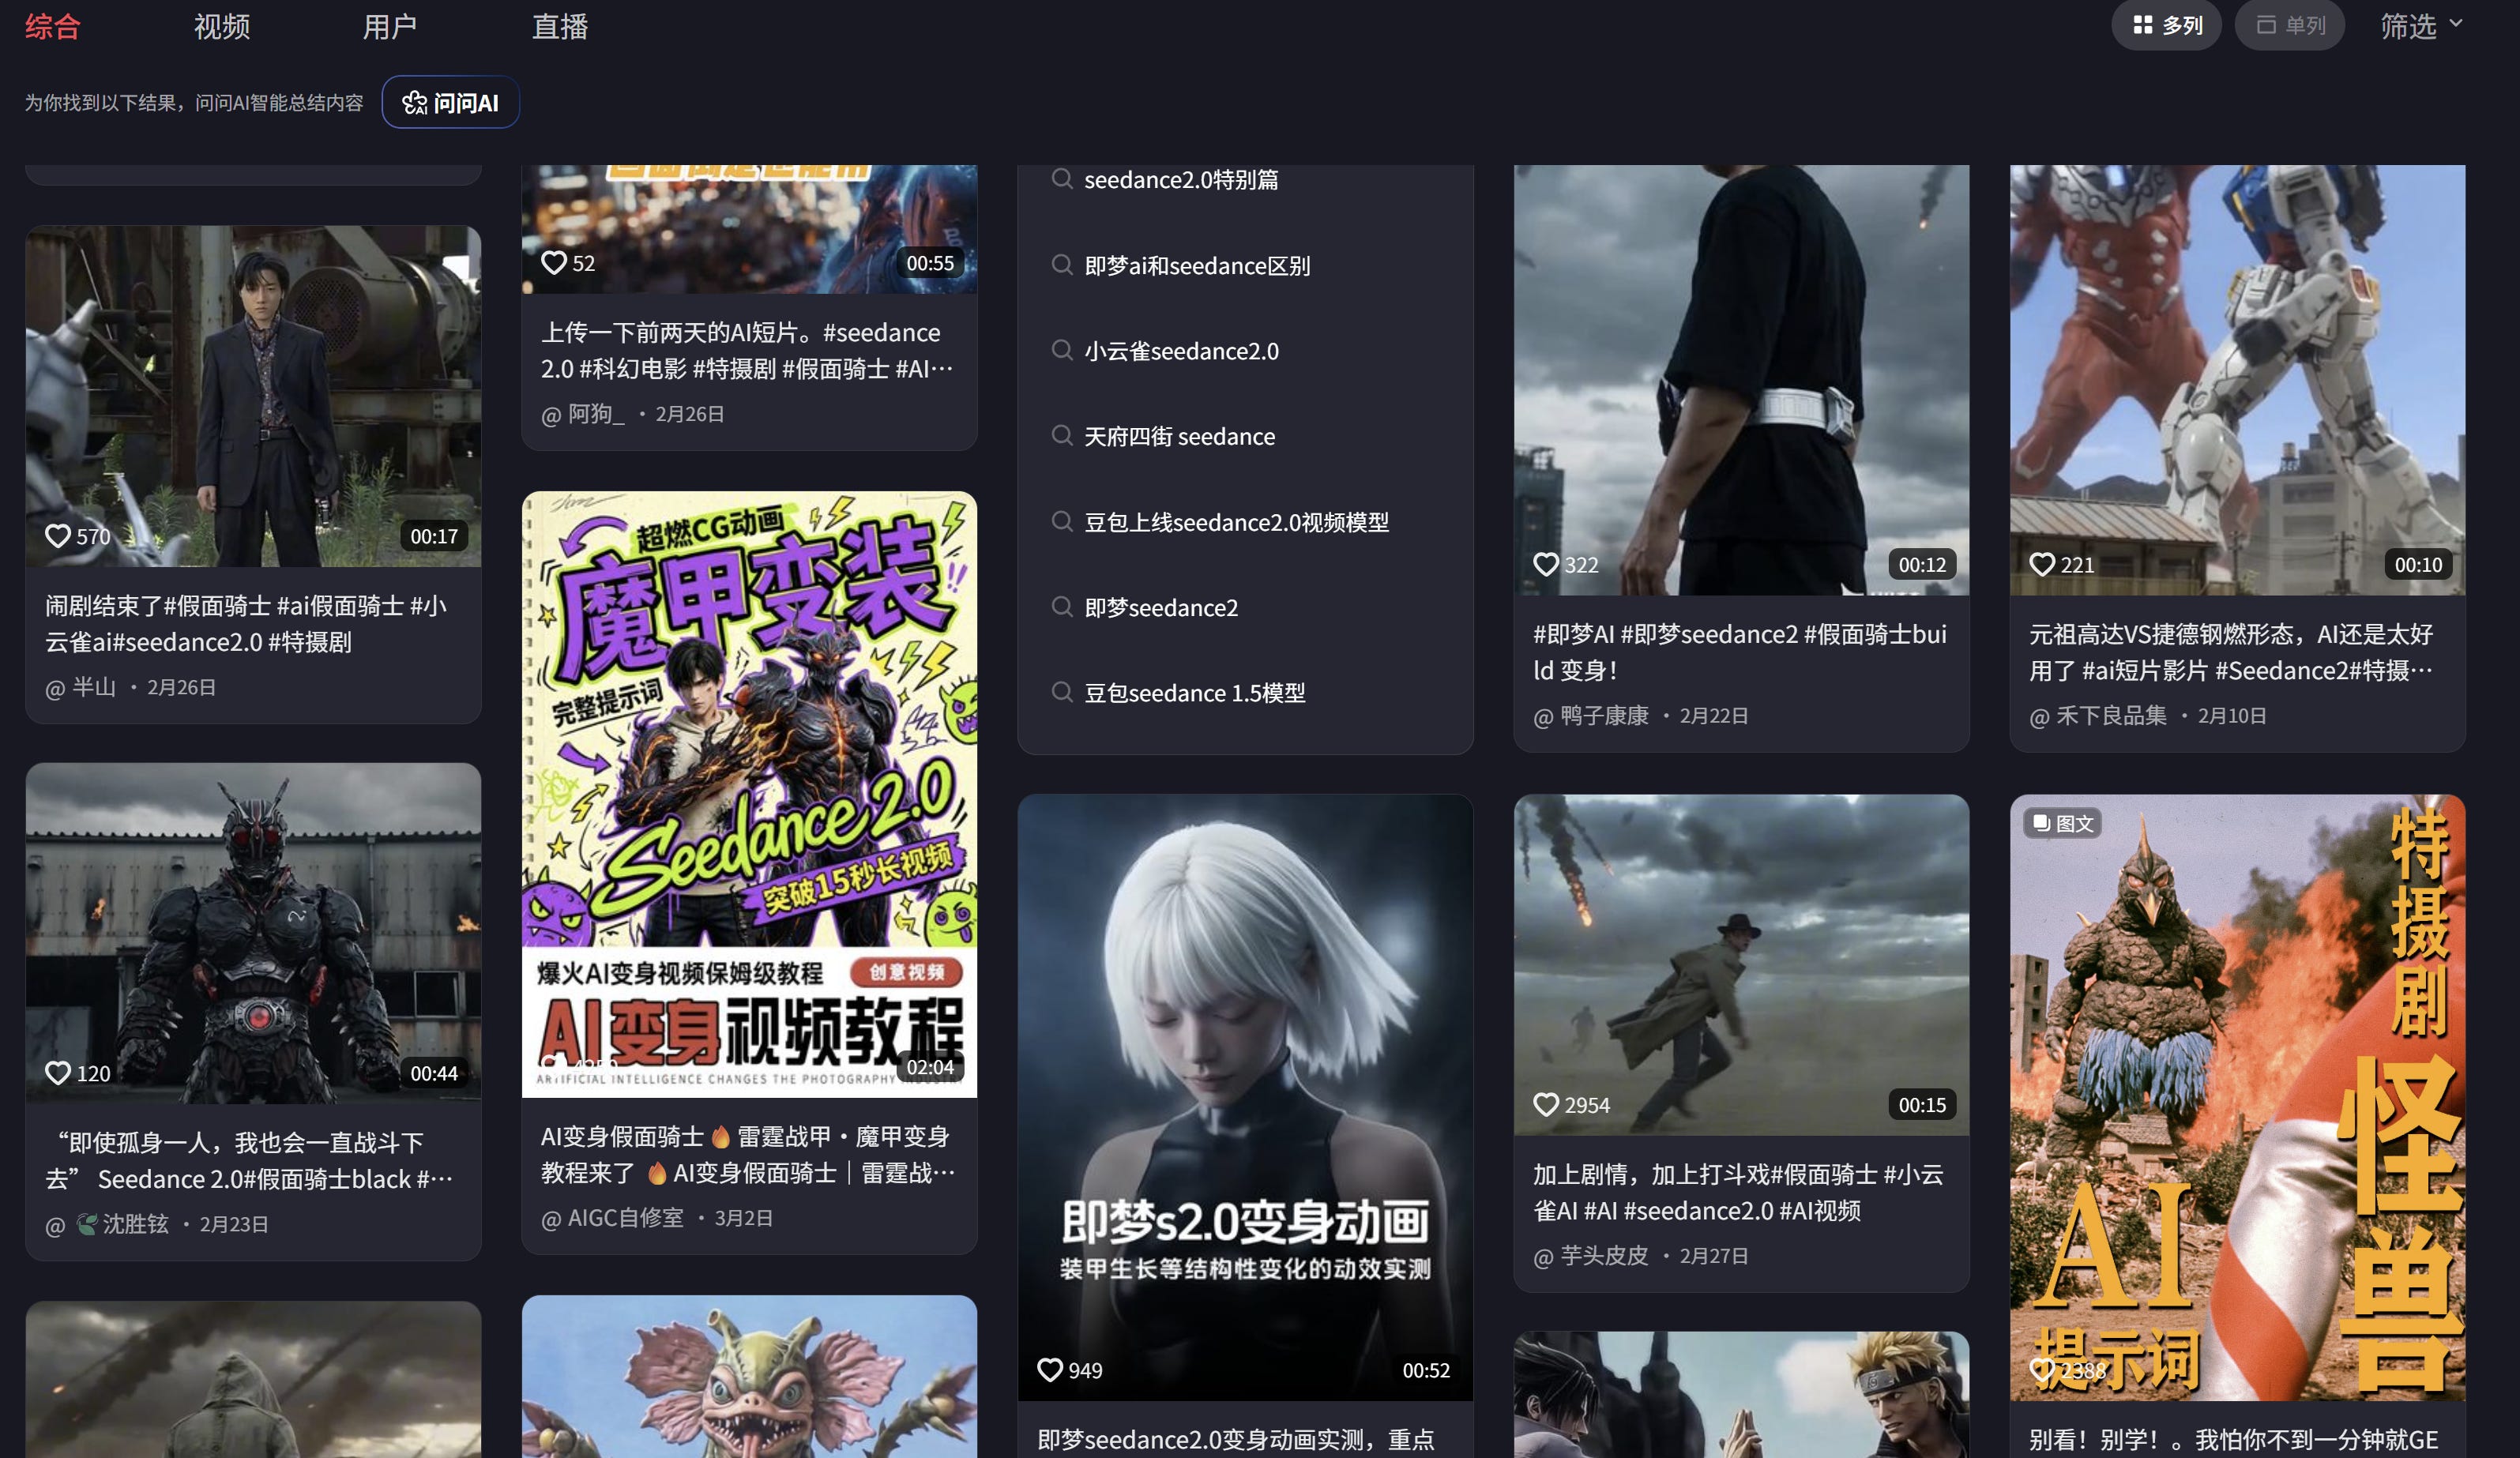Click search icon beside seedance2.0特别篇
The image size is (2520, 1458).
1062,179
